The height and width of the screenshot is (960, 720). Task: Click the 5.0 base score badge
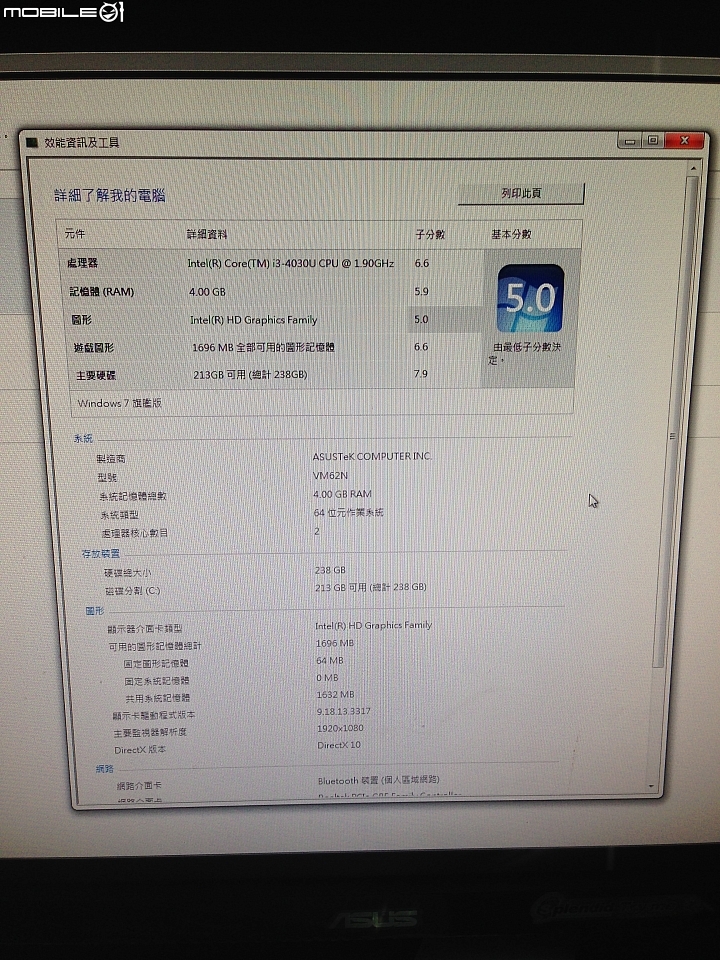coord(531,298)
